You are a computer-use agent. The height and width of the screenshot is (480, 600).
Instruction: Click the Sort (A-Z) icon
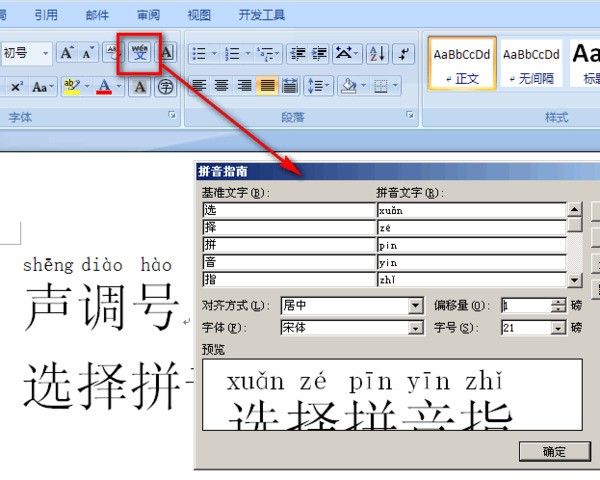(377, 53)
